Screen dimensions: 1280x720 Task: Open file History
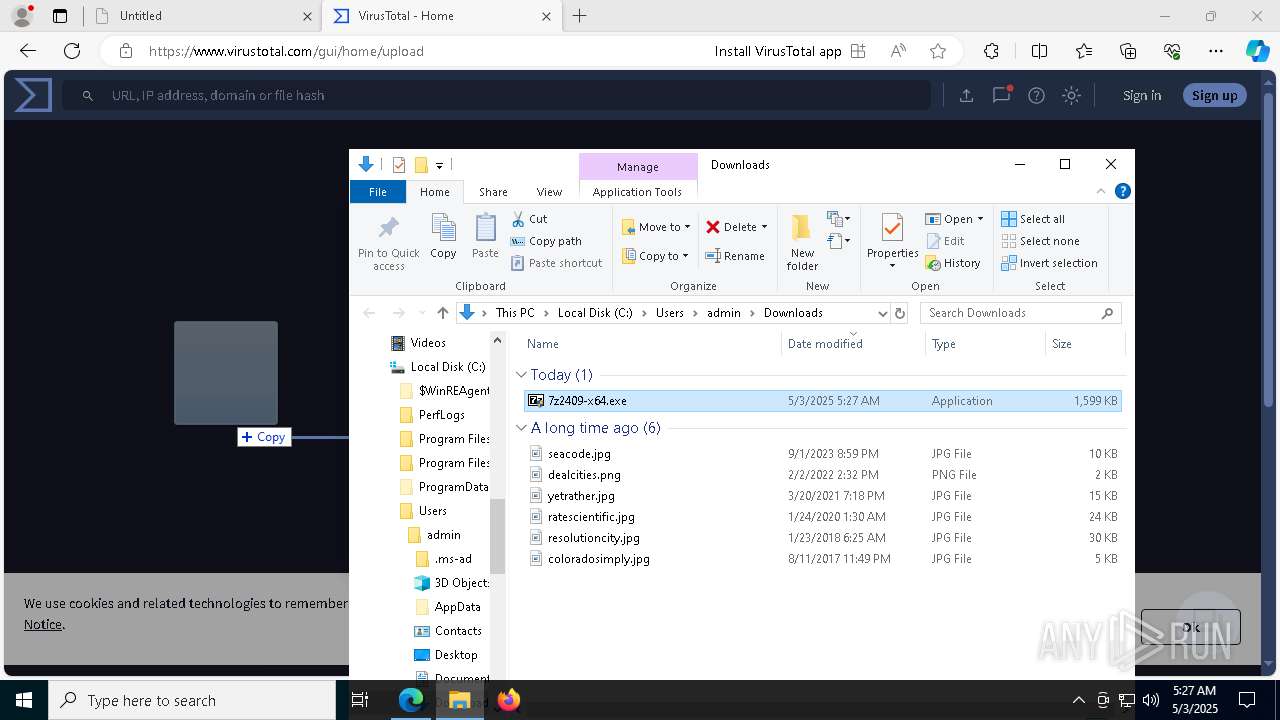coord(953,263)
